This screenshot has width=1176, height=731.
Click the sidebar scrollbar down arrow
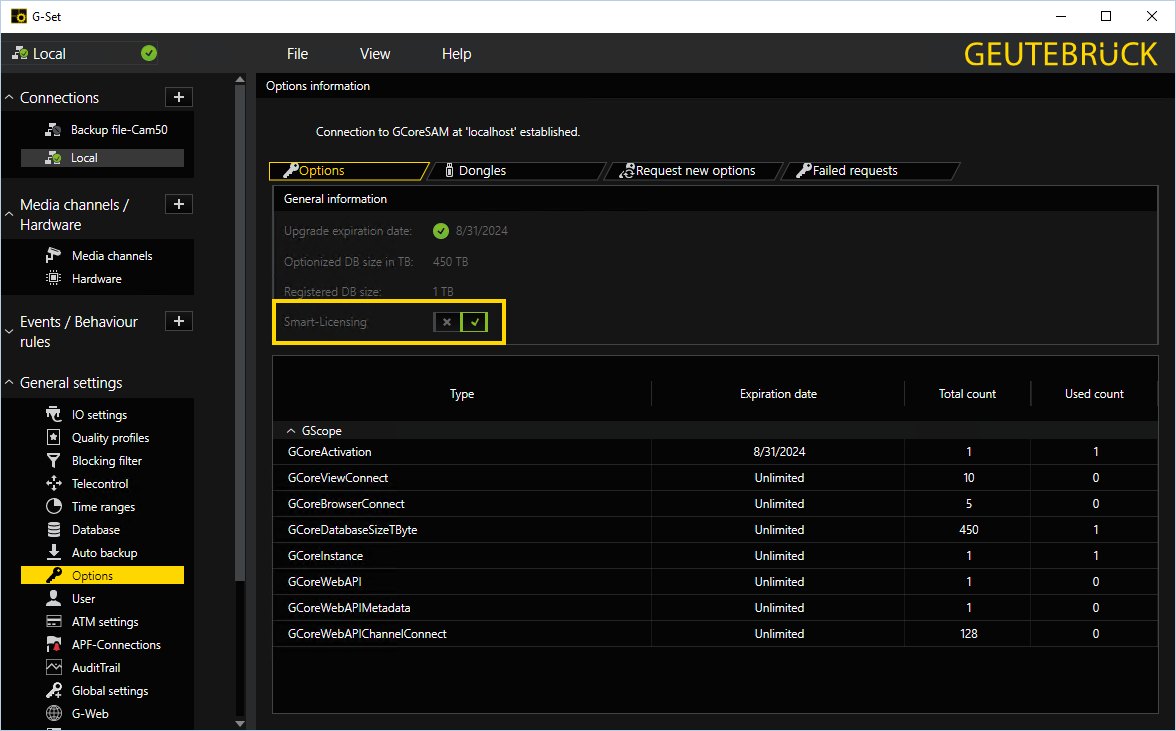point(239,723)
